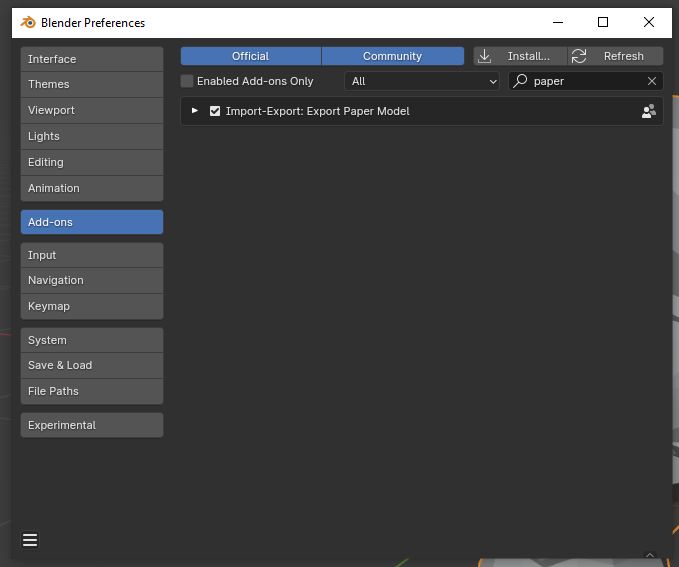This screenshot has width=679, height=567.
Task: Open the Interface preferences tab
Action: pyautogui.click(x=92, y=59)
